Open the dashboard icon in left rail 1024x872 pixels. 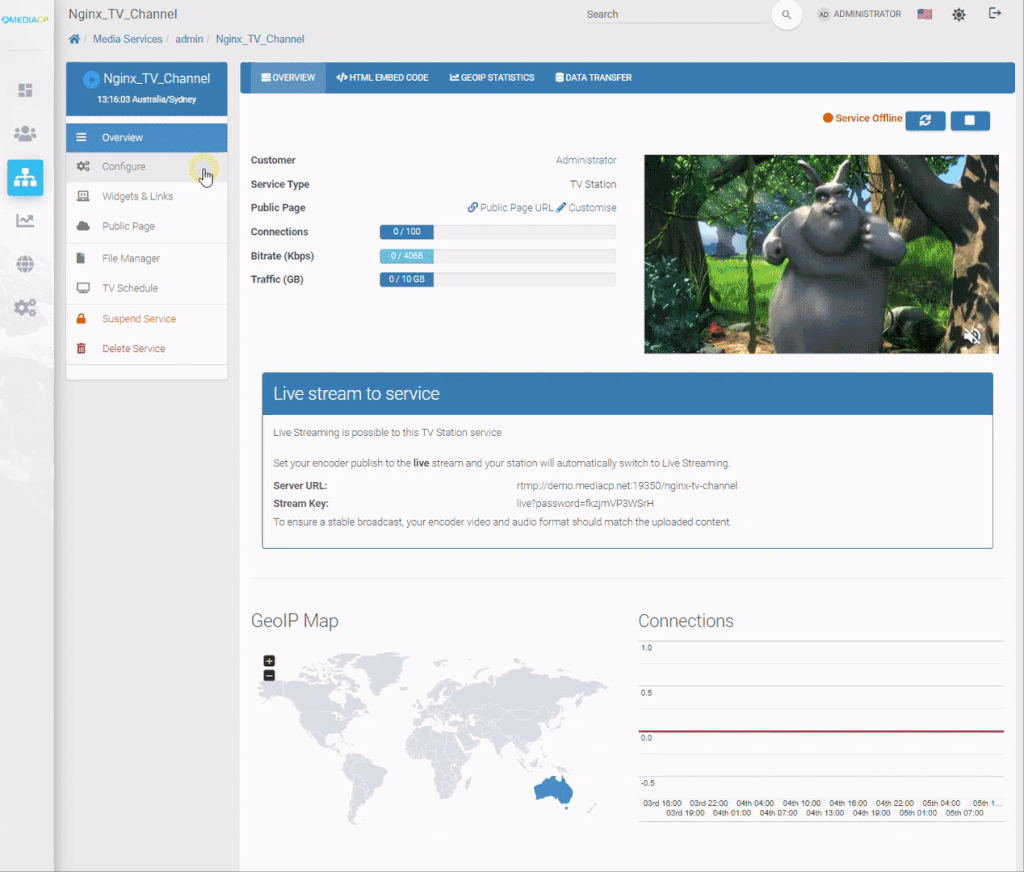tap(25, 90)
